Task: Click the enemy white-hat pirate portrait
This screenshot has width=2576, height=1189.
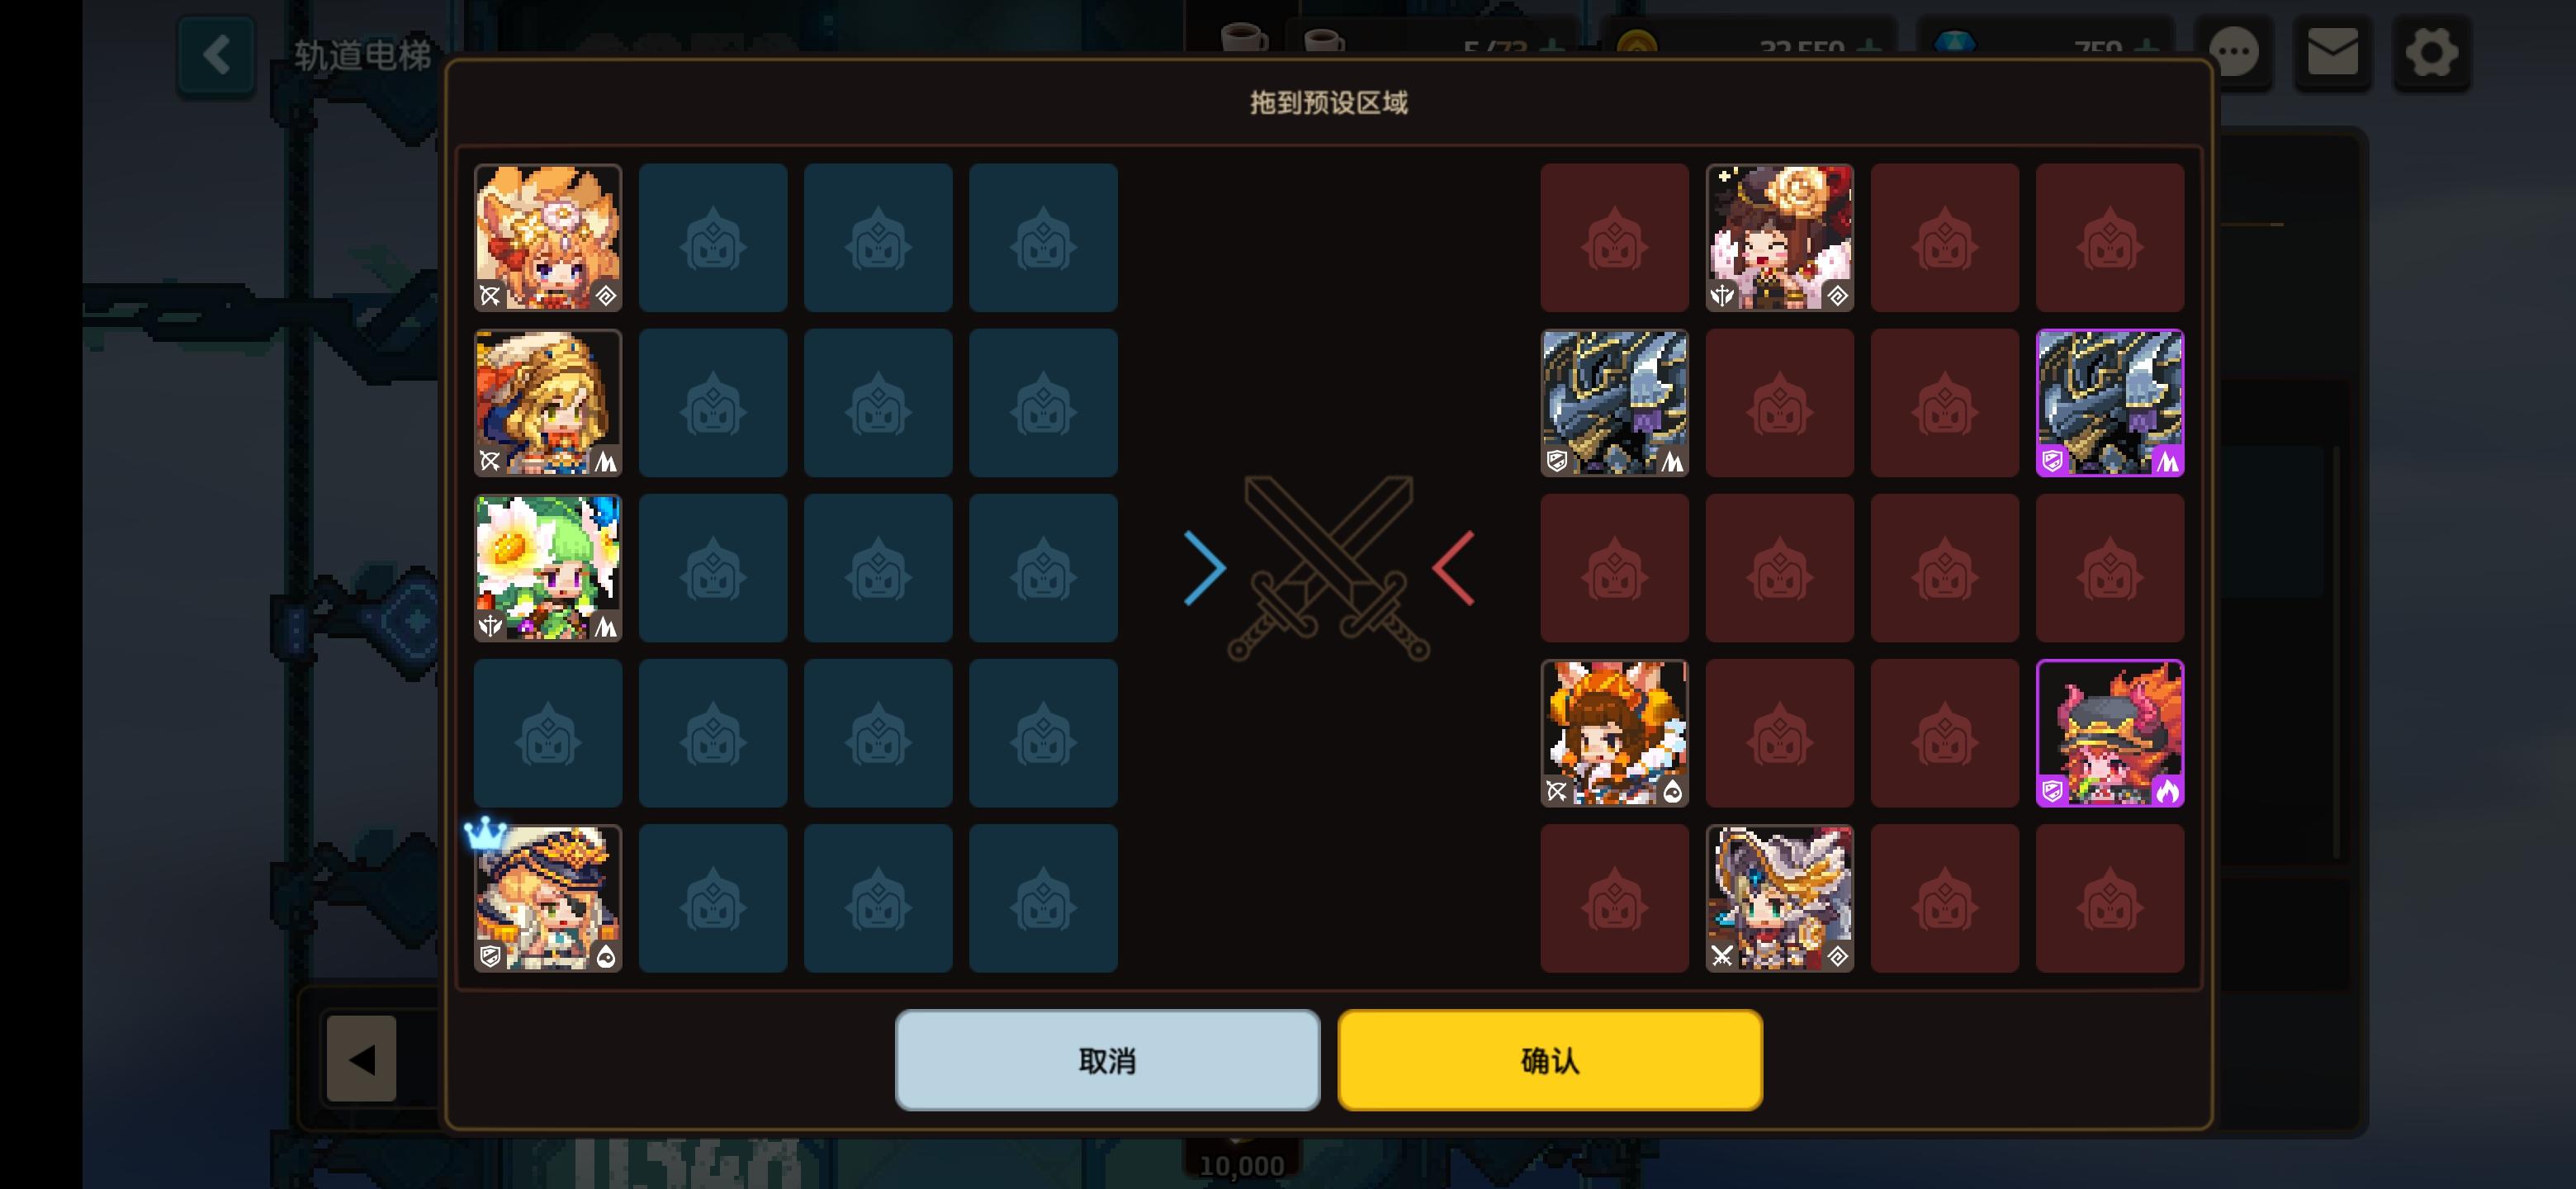Action: [x=1779, y=898]
